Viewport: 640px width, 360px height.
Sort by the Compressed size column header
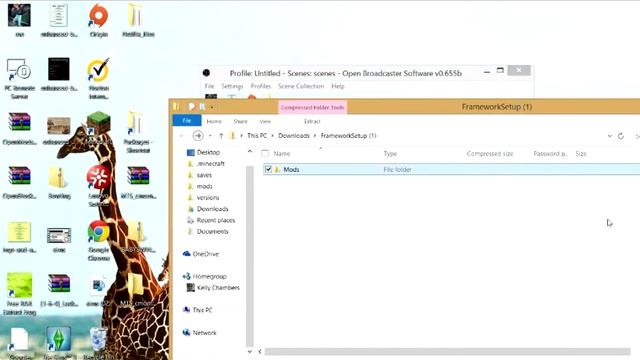click(490, 153)
